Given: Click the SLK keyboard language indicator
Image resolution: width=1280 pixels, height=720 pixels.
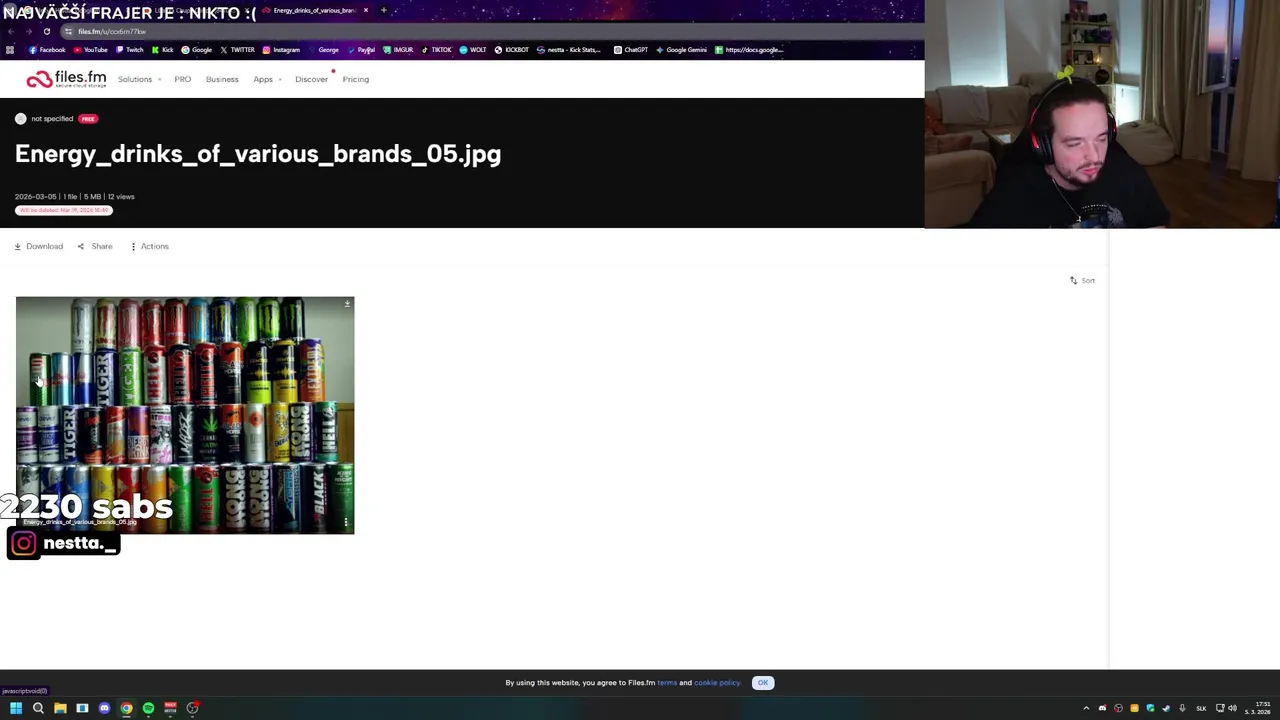Looking at the screenshot, I should tap(1201, 708).
